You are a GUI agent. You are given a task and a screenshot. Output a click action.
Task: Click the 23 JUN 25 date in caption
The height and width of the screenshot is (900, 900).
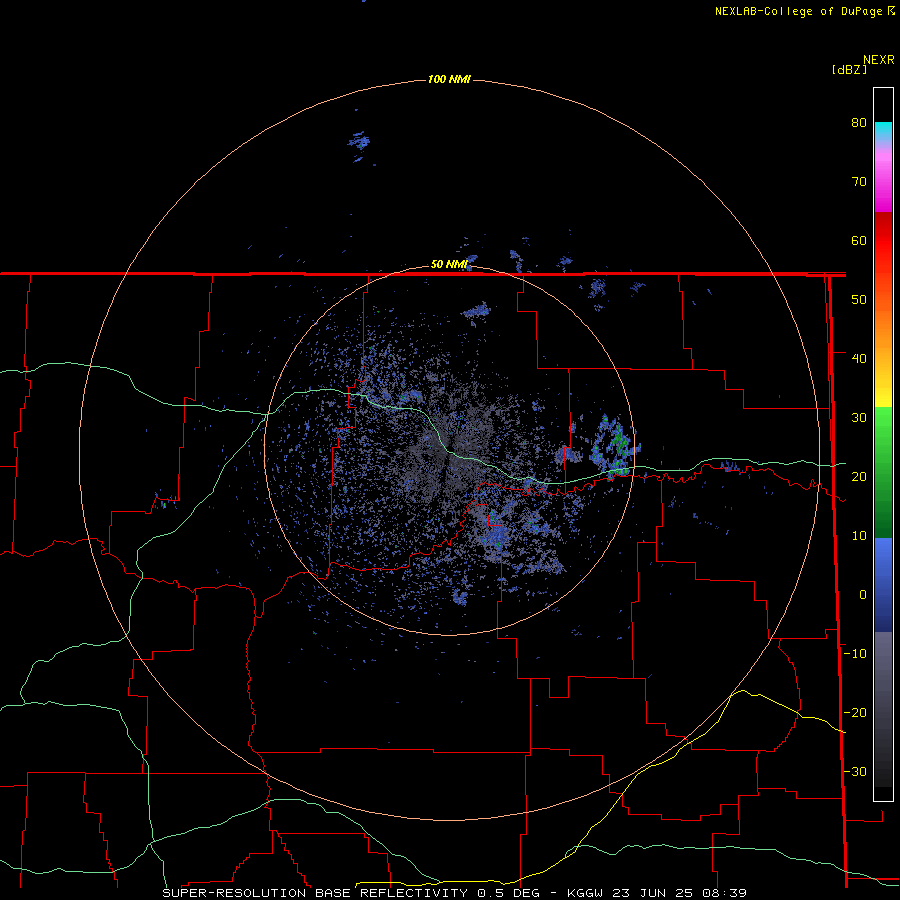[x=654, y=893]
